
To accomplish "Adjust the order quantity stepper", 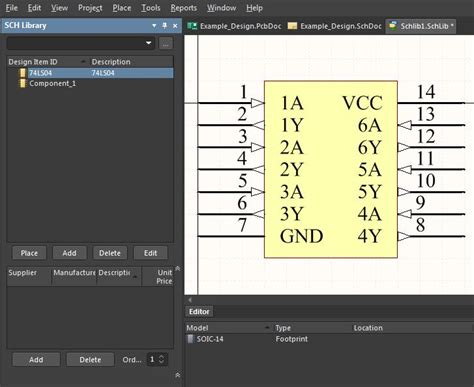I will (x=162, y=359).
